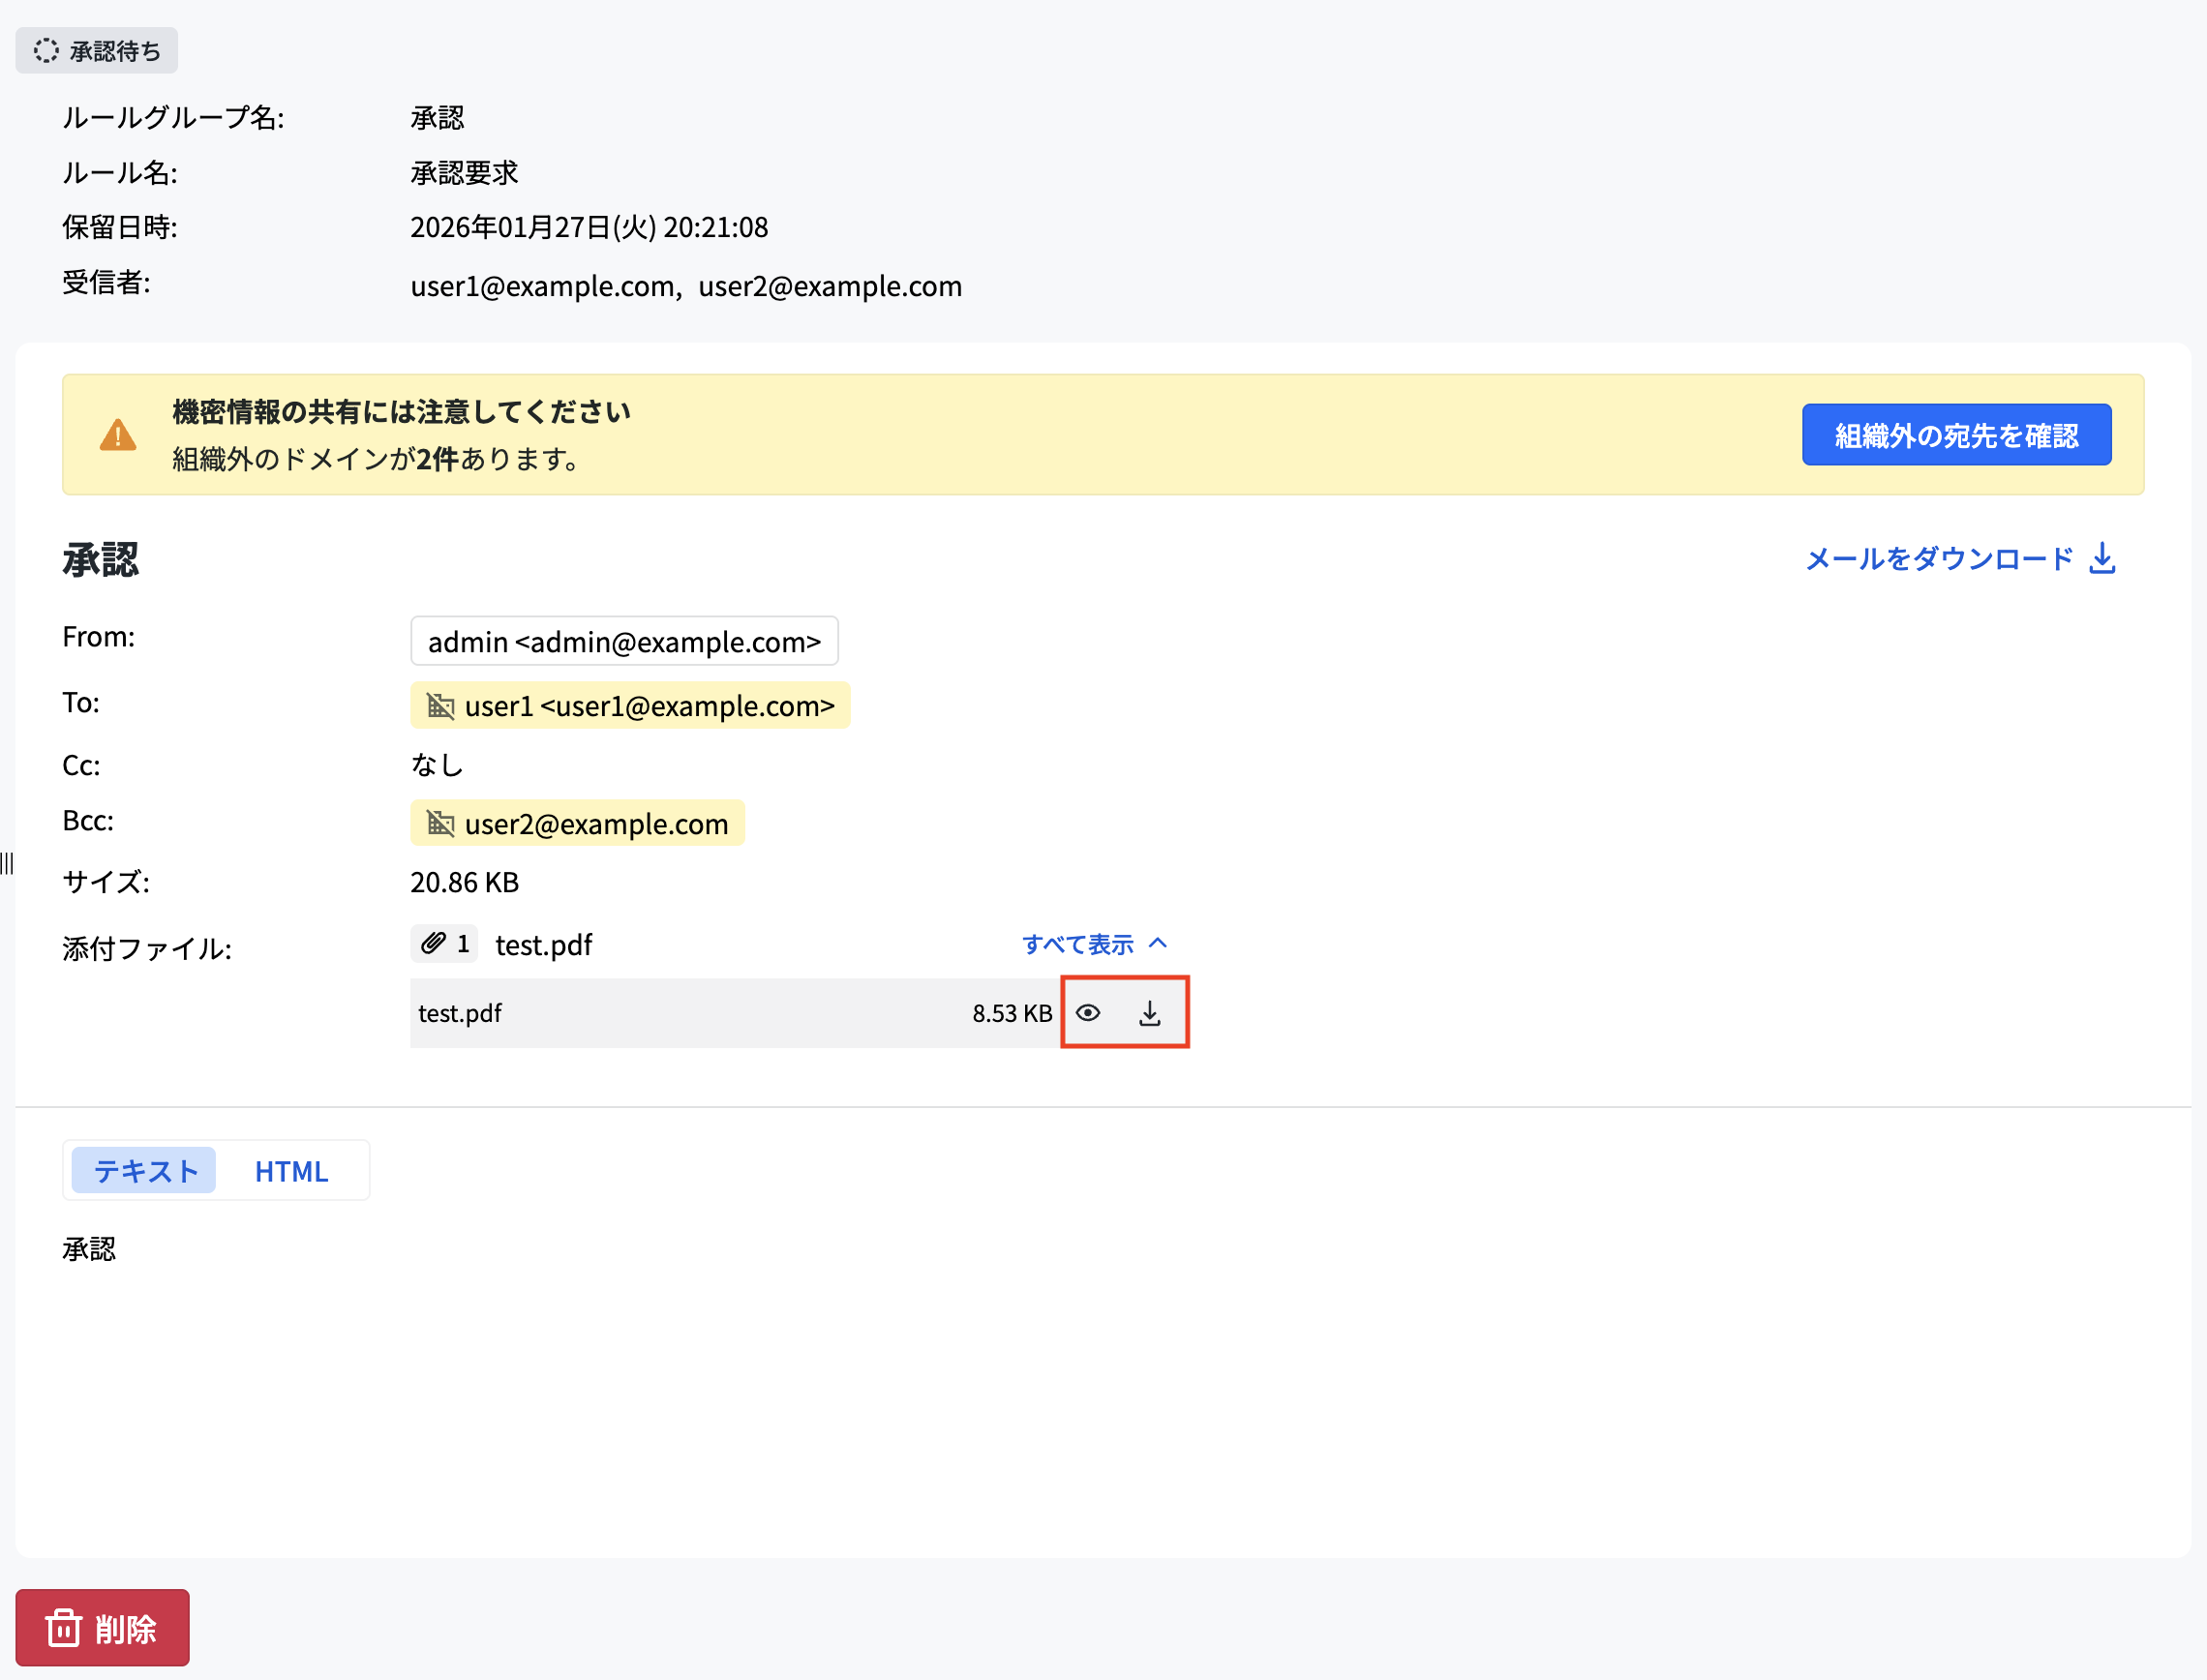This screenshot has height=1680, width=2207.
Task: Click the 保留日時 date value
Action: 589,227
